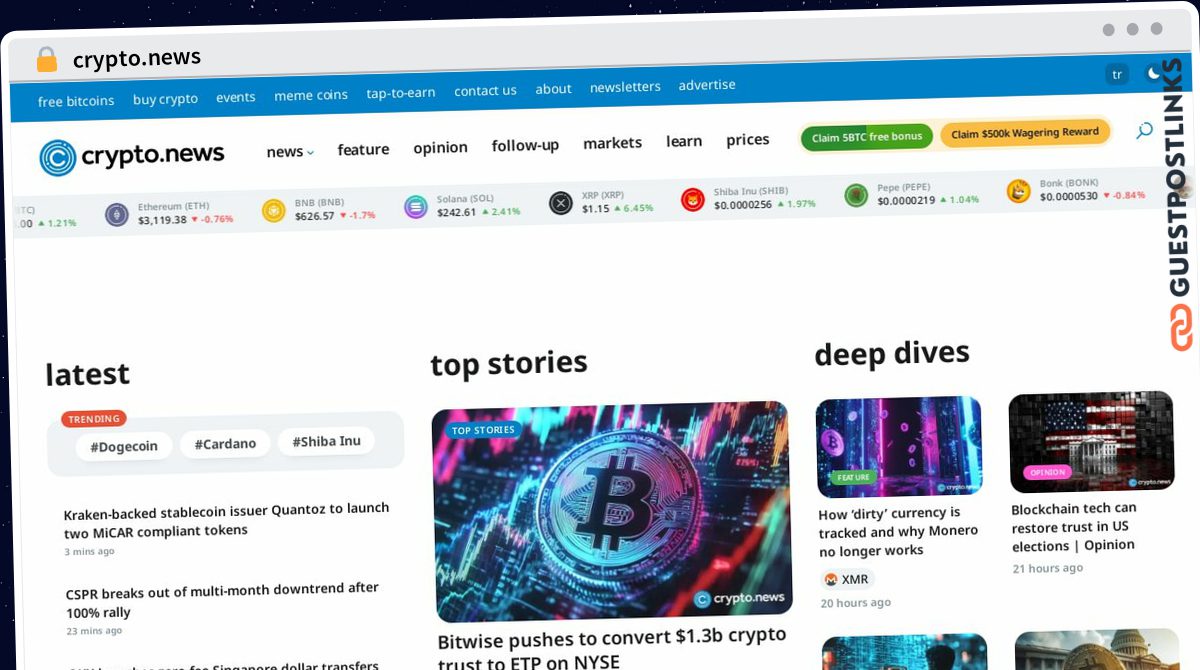Expand the news dropdown menu
The image size is (1200, 670).
290,152
